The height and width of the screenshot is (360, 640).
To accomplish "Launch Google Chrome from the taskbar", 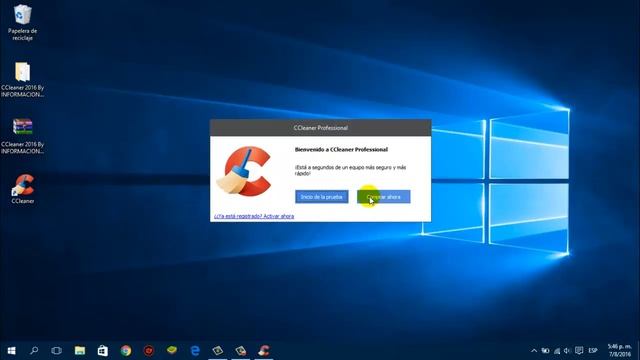I will point(126,351).
